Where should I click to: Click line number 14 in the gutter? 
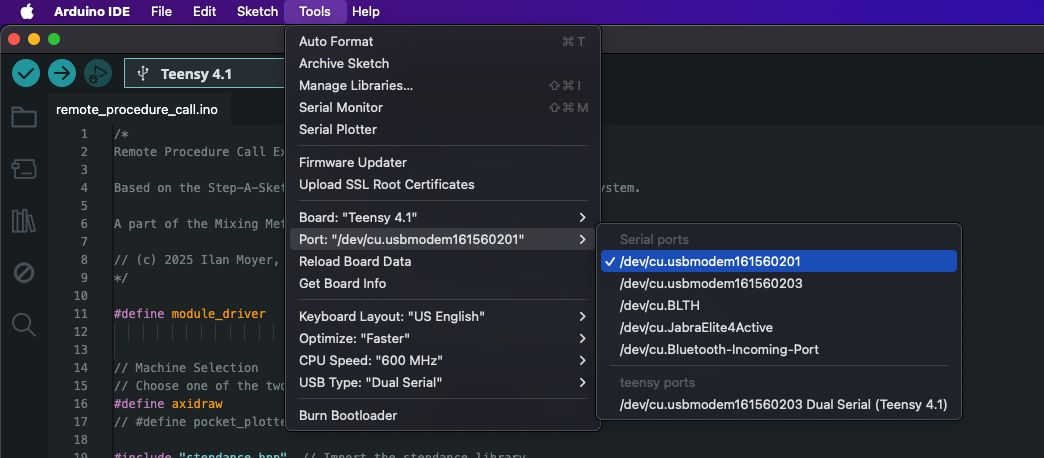click(x=84, y=368)
